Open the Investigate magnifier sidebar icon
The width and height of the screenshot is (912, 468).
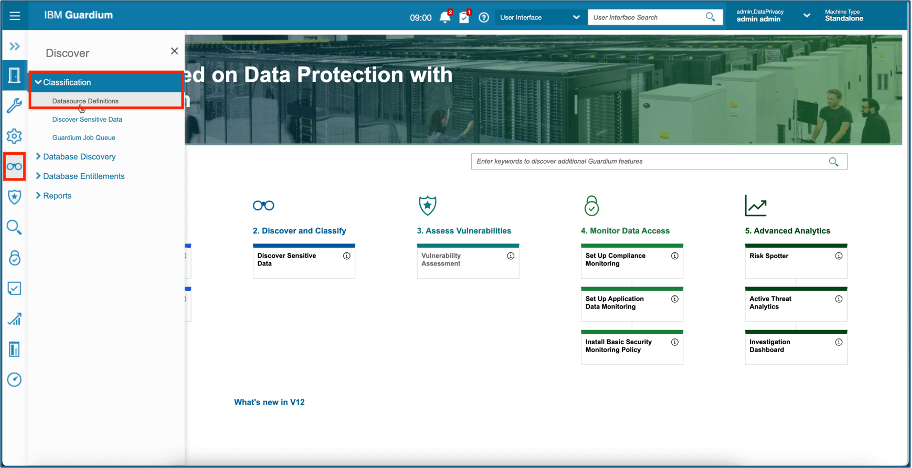15,227
